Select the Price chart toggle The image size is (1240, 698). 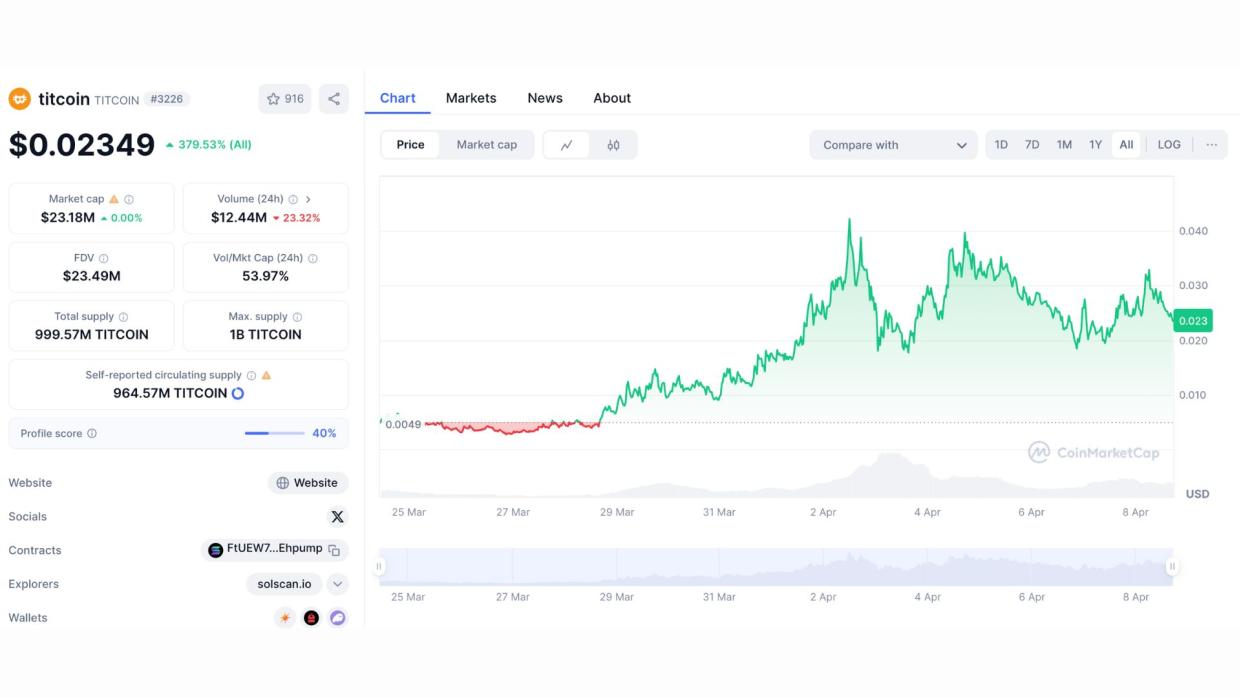pyautogui.click(x=411, y=145)
